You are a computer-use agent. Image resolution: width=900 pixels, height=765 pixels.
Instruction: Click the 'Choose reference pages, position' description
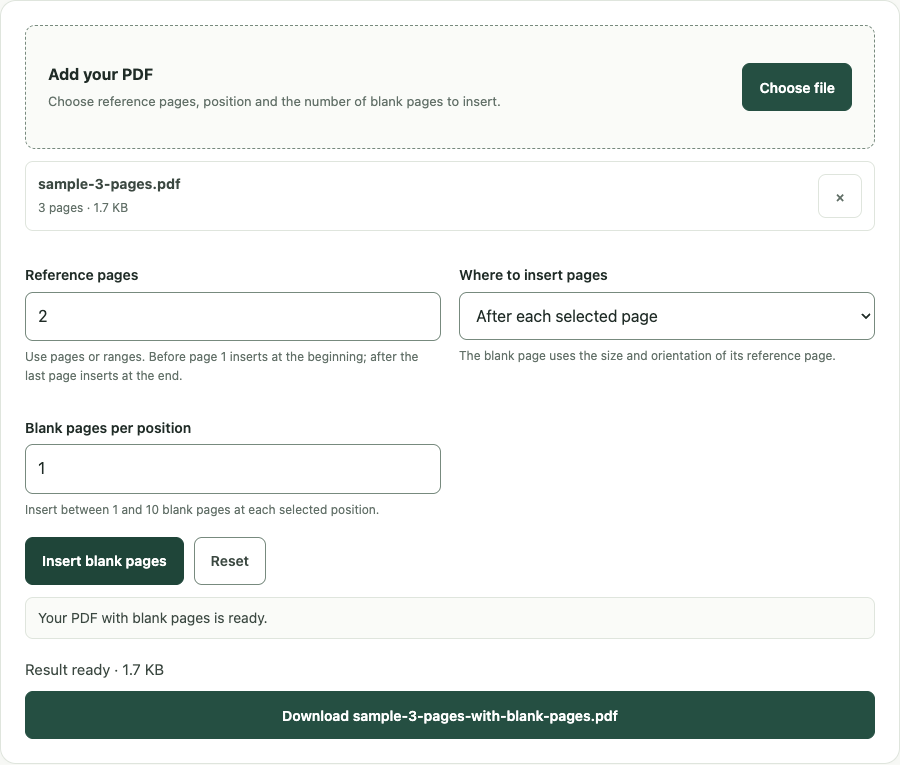274,102
